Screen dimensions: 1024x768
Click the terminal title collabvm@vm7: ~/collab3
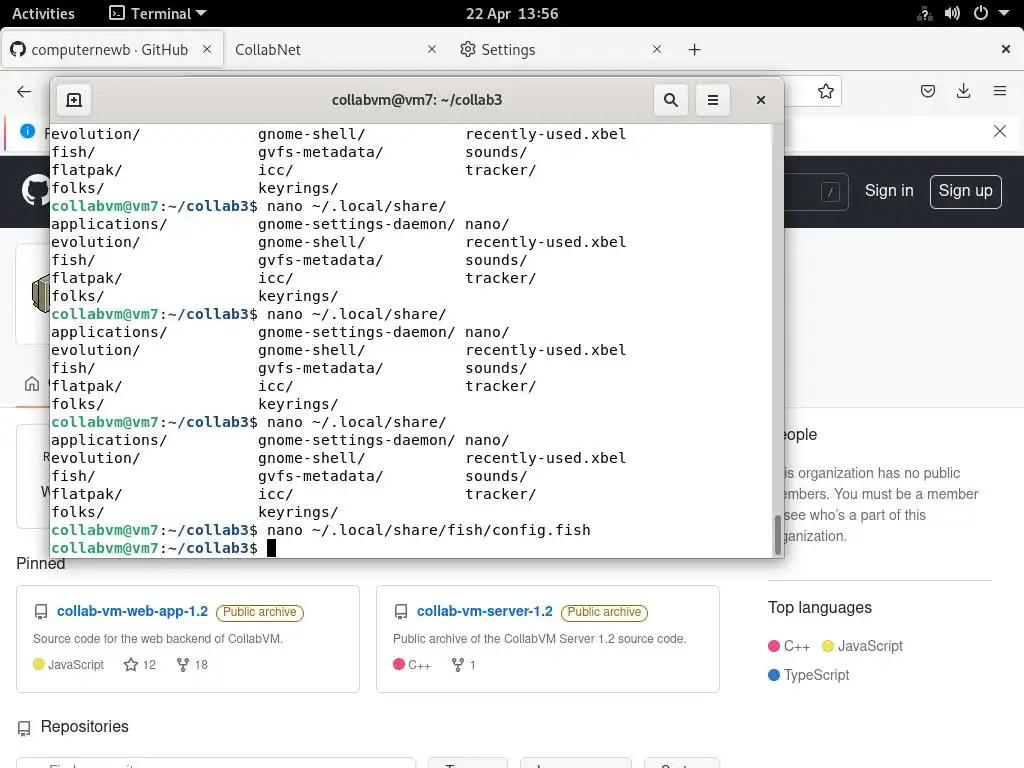pyautogui.click(x=417, y=100)
